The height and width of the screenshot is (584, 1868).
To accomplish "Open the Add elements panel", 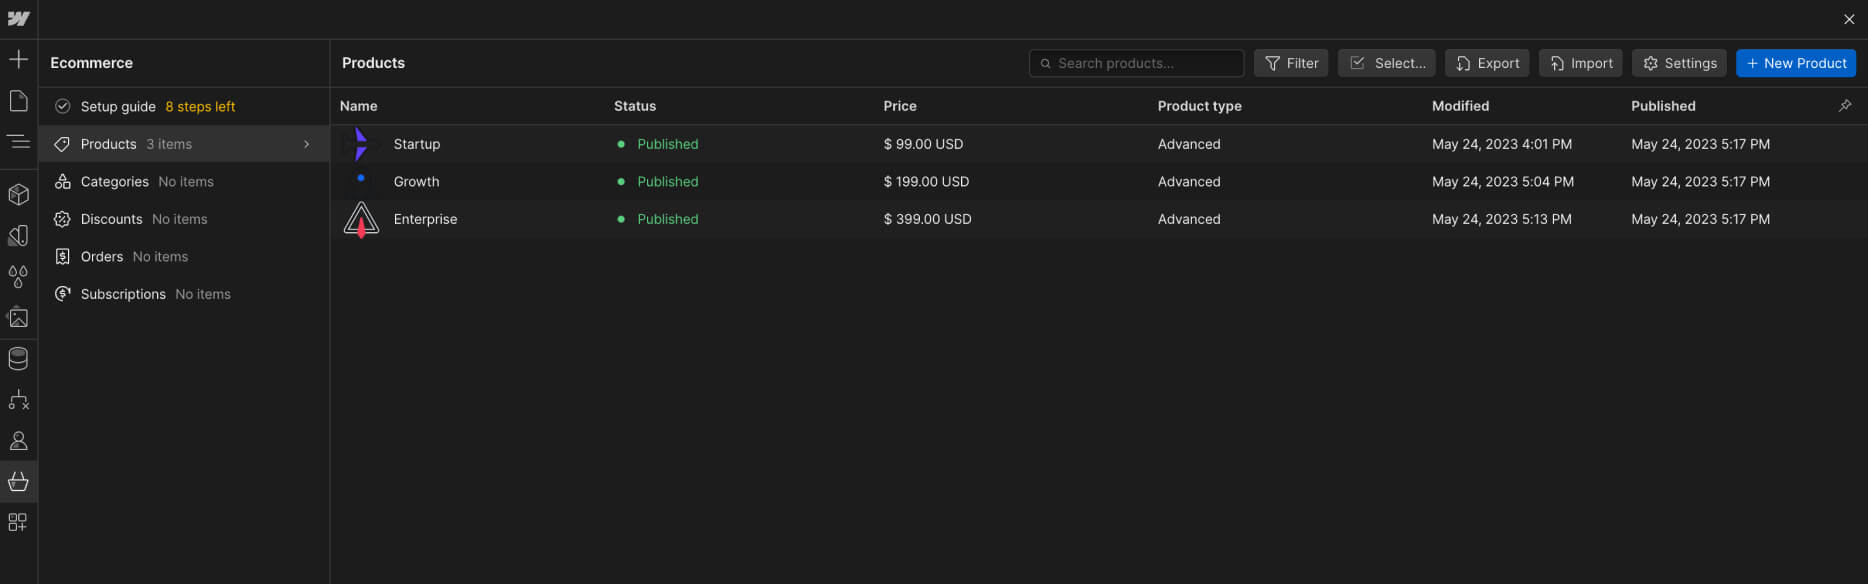I will point(18,60).
